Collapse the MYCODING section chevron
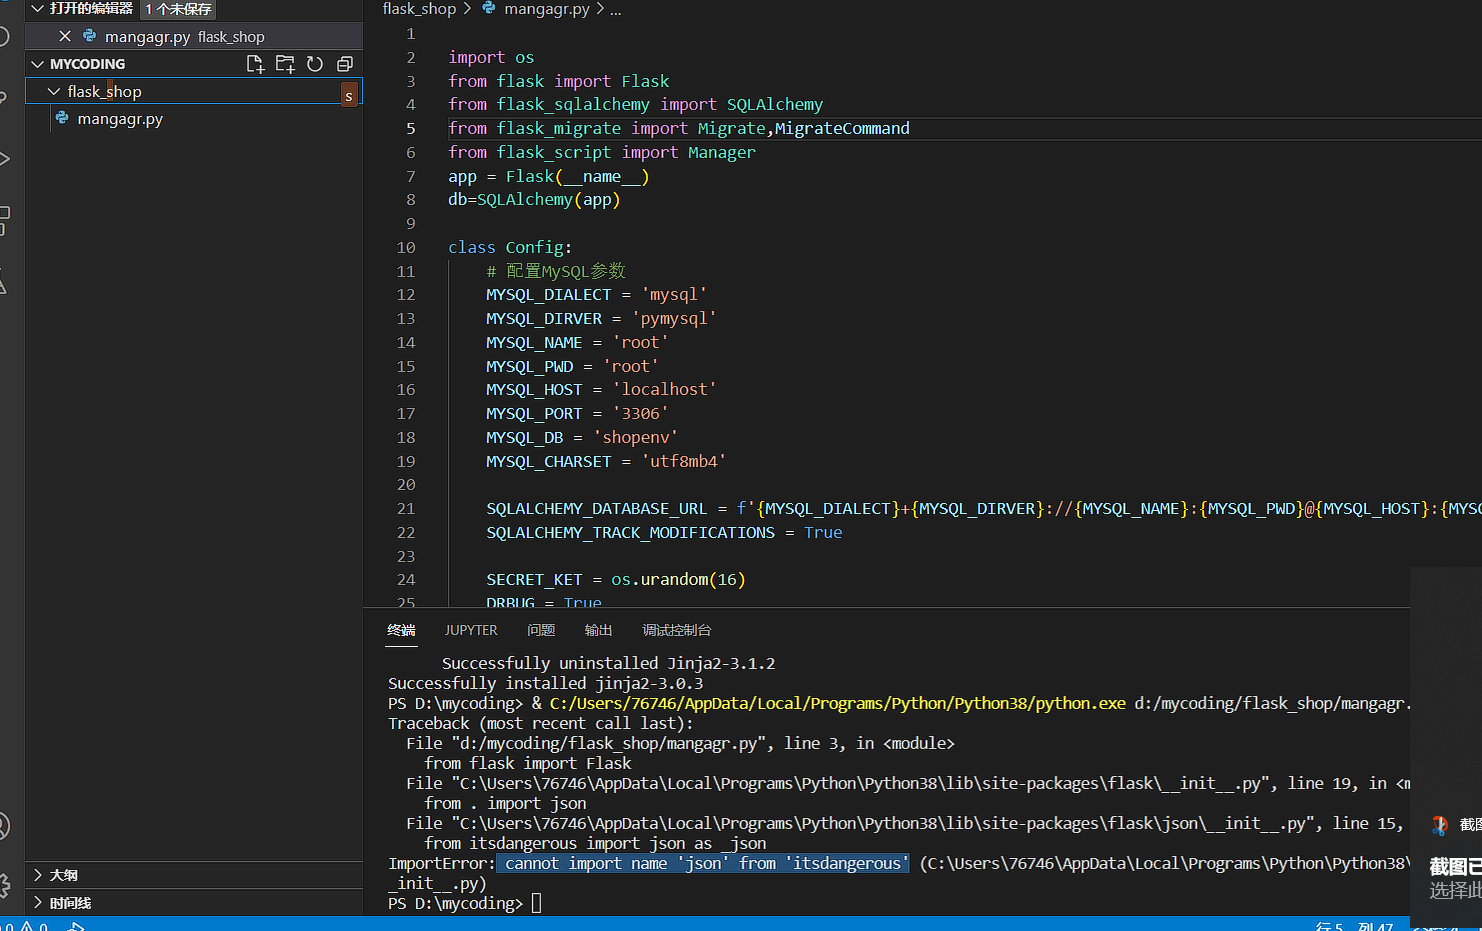The height and width of the screenshot is (931, 1482). click(38, 64)
